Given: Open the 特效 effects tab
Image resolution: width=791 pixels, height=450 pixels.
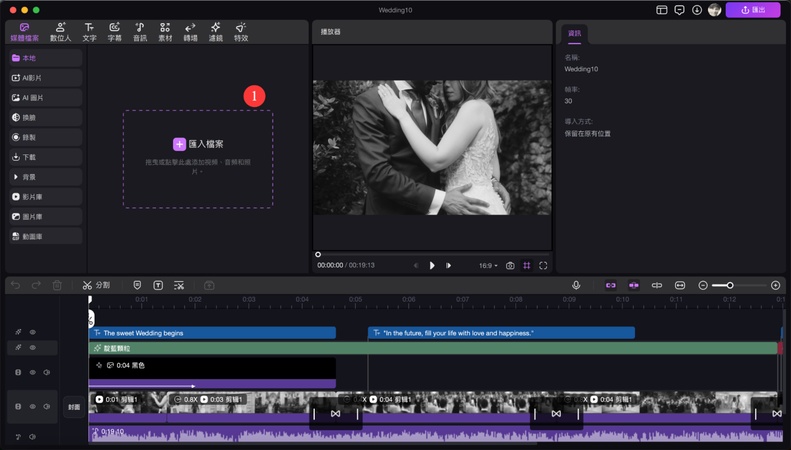Looking at the screenshot, I should (x=241, y=31).
